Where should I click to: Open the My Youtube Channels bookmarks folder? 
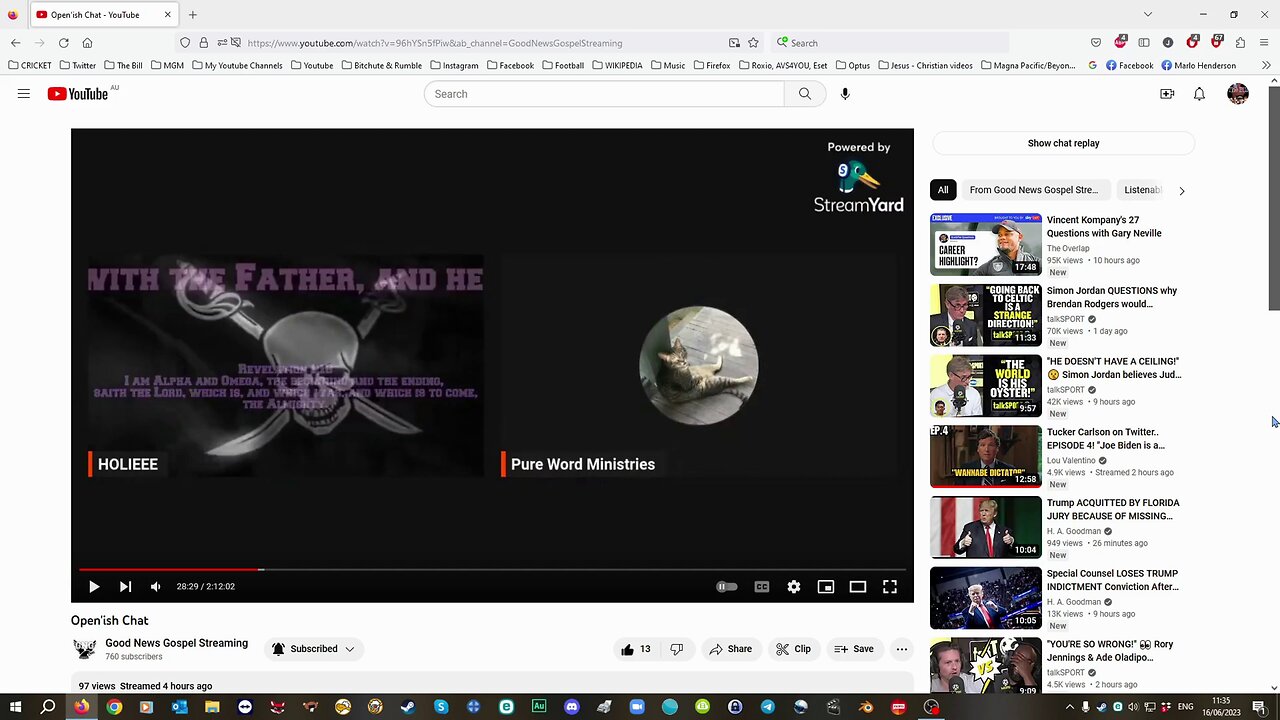click(x=237, y=65)
